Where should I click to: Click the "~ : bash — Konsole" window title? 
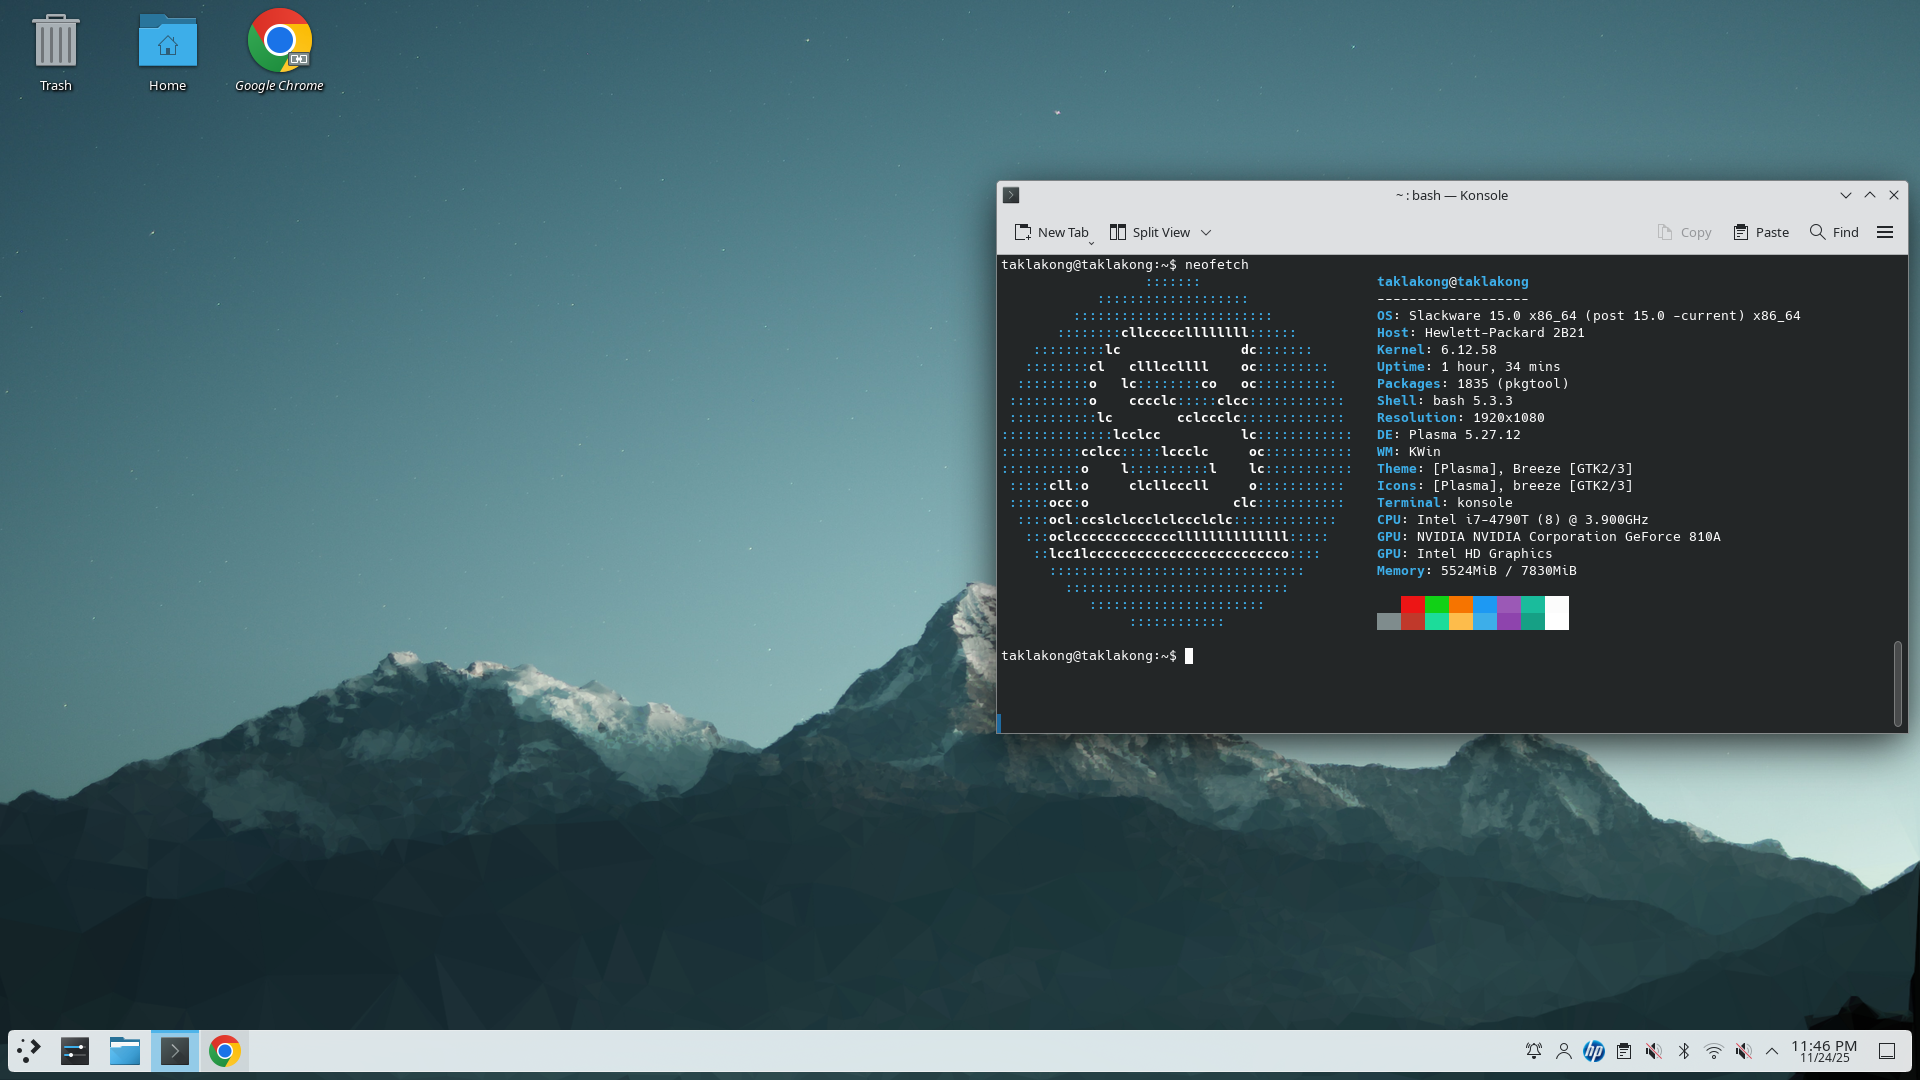coord(1452,195)
